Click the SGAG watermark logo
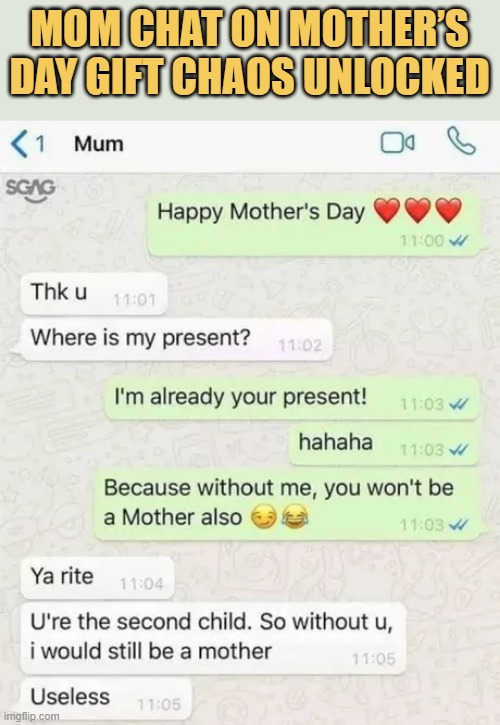This screenshot has height=725, width=500. click(31, 190)
